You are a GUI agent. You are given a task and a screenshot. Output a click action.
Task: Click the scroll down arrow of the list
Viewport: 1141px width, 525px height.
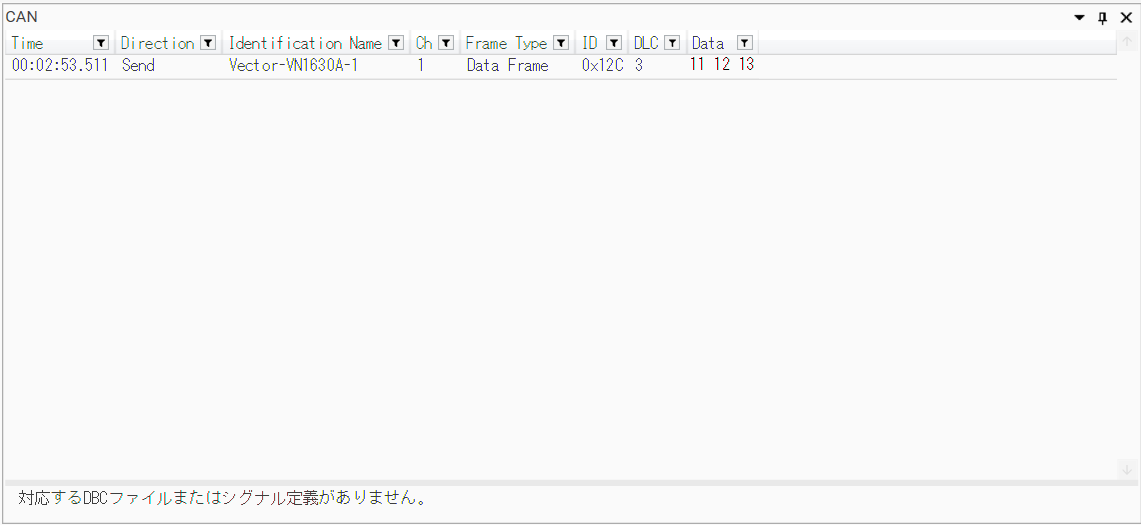pyautogui.click(x=1126, y=469)
